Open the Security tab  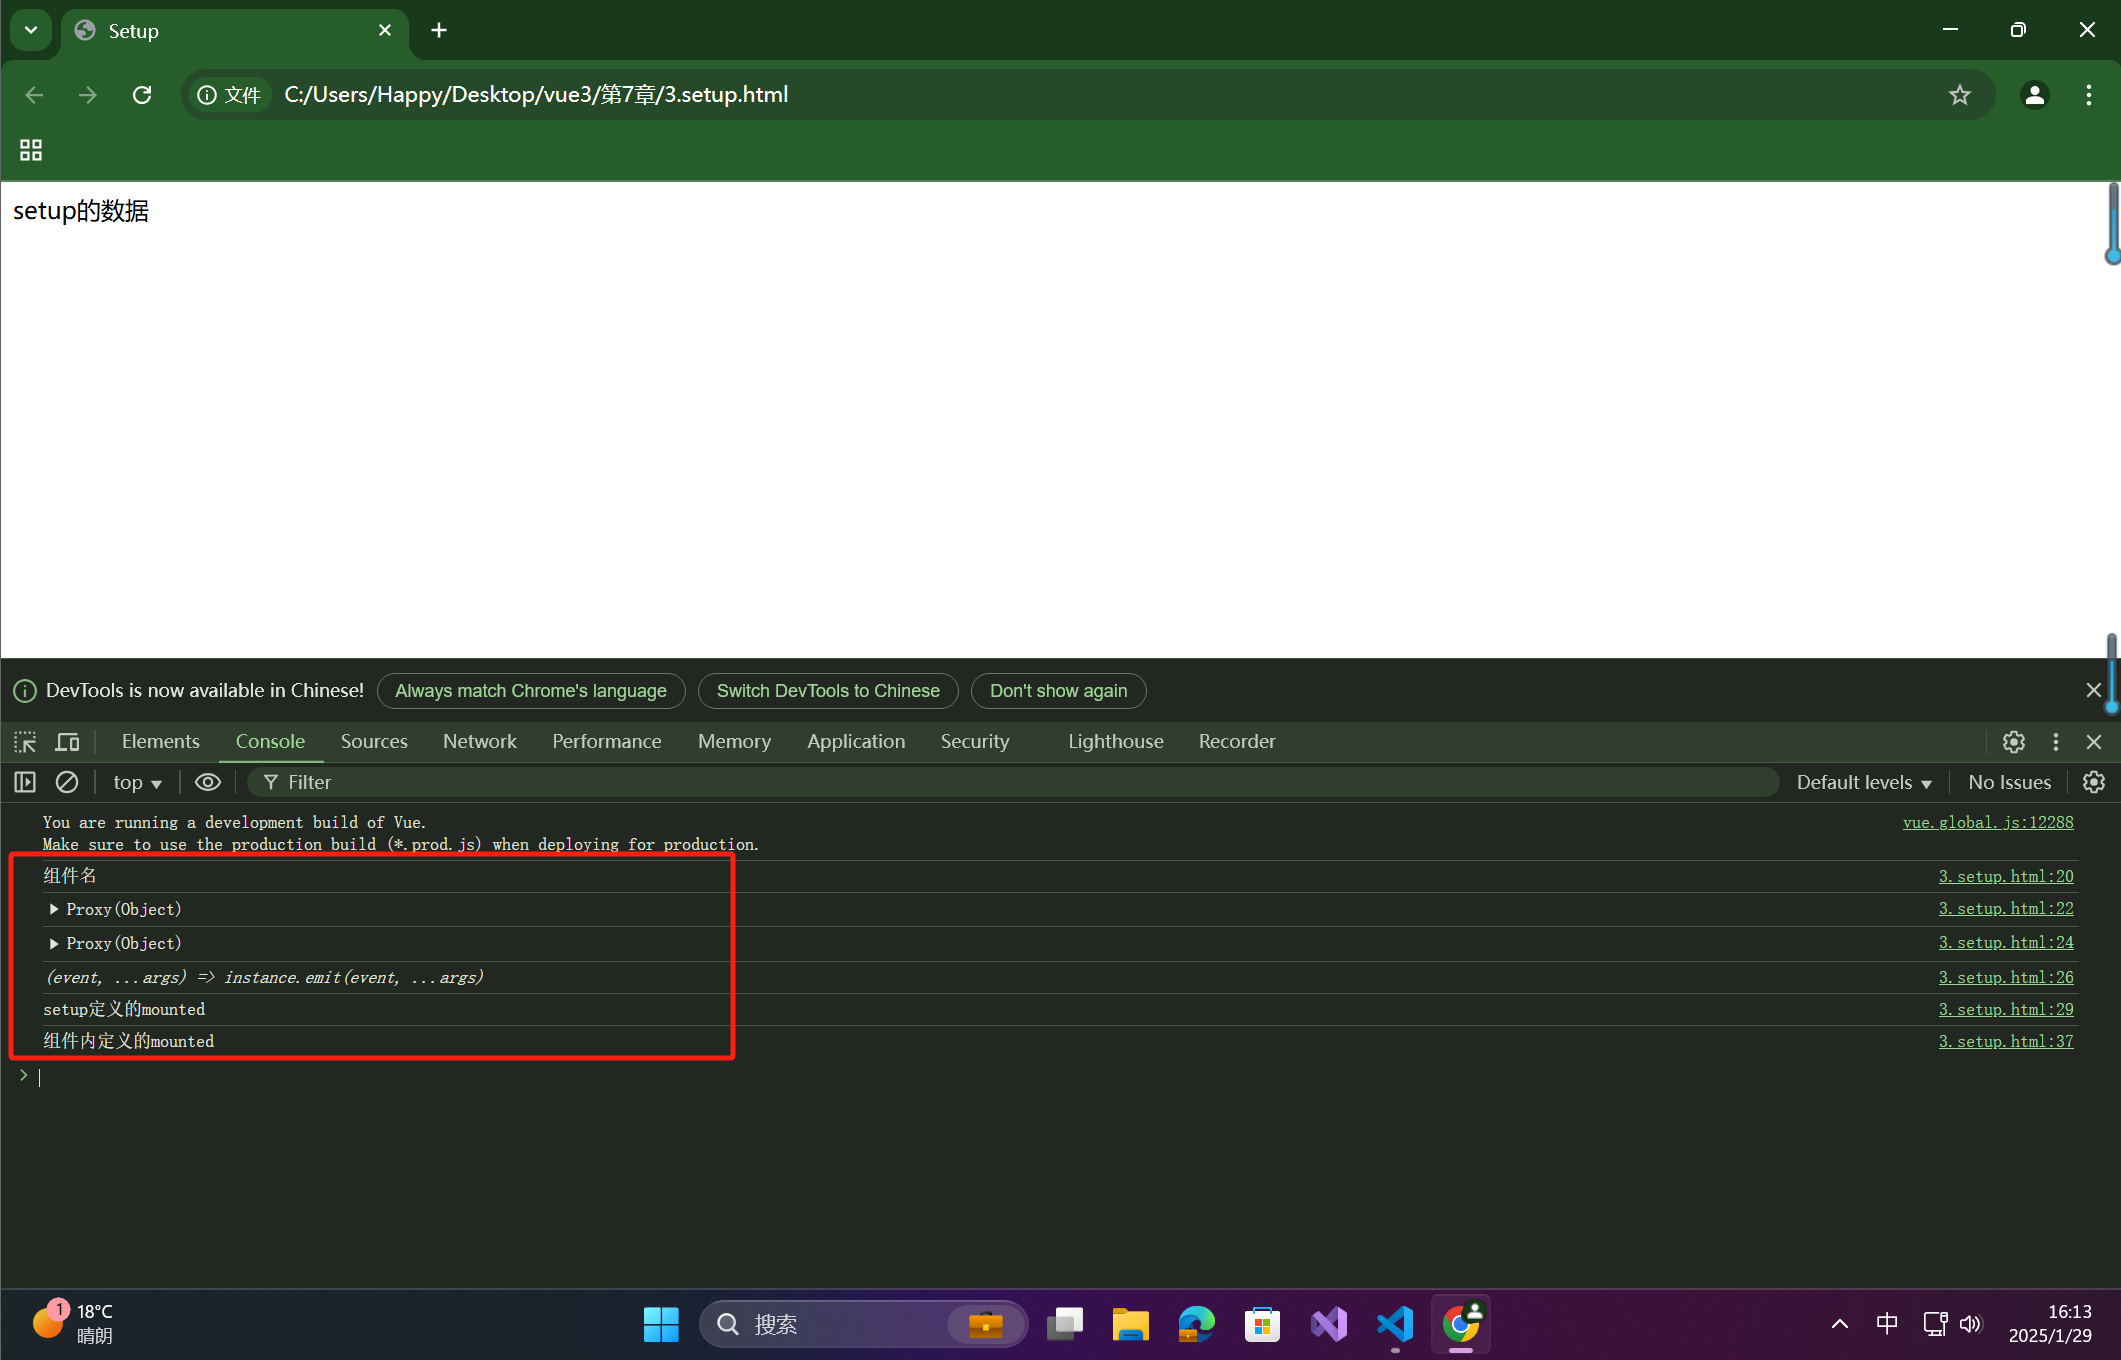coord(975,742)
